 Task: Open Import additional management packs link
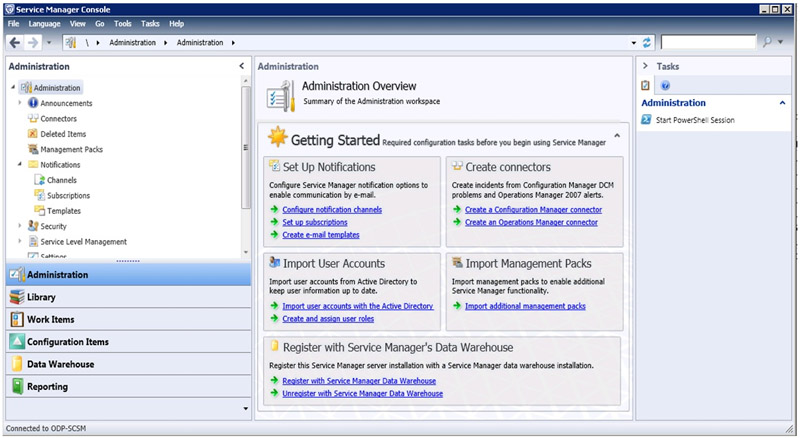coord(525,306)
